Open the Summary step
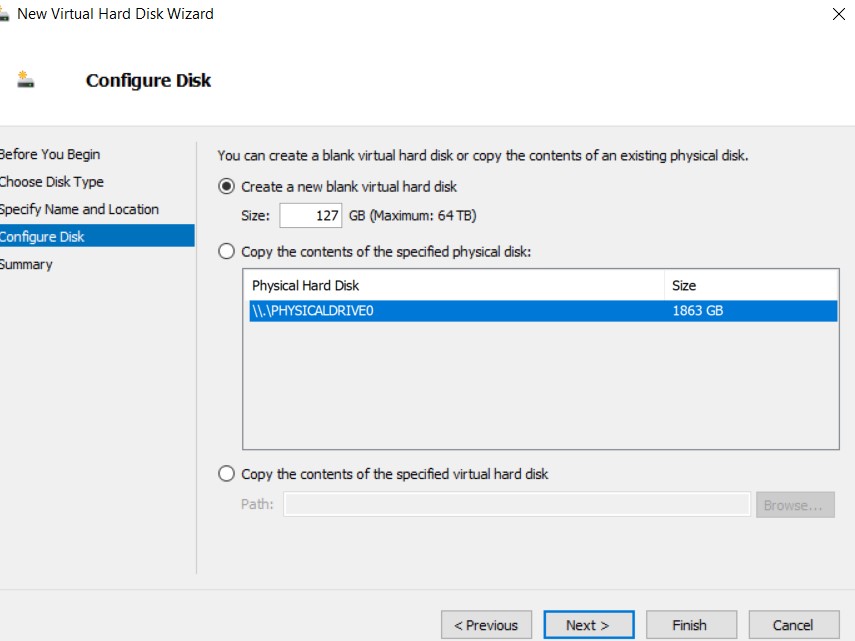Image resolution: width=855 pixels, height=641 pixels. coord(27,264)
